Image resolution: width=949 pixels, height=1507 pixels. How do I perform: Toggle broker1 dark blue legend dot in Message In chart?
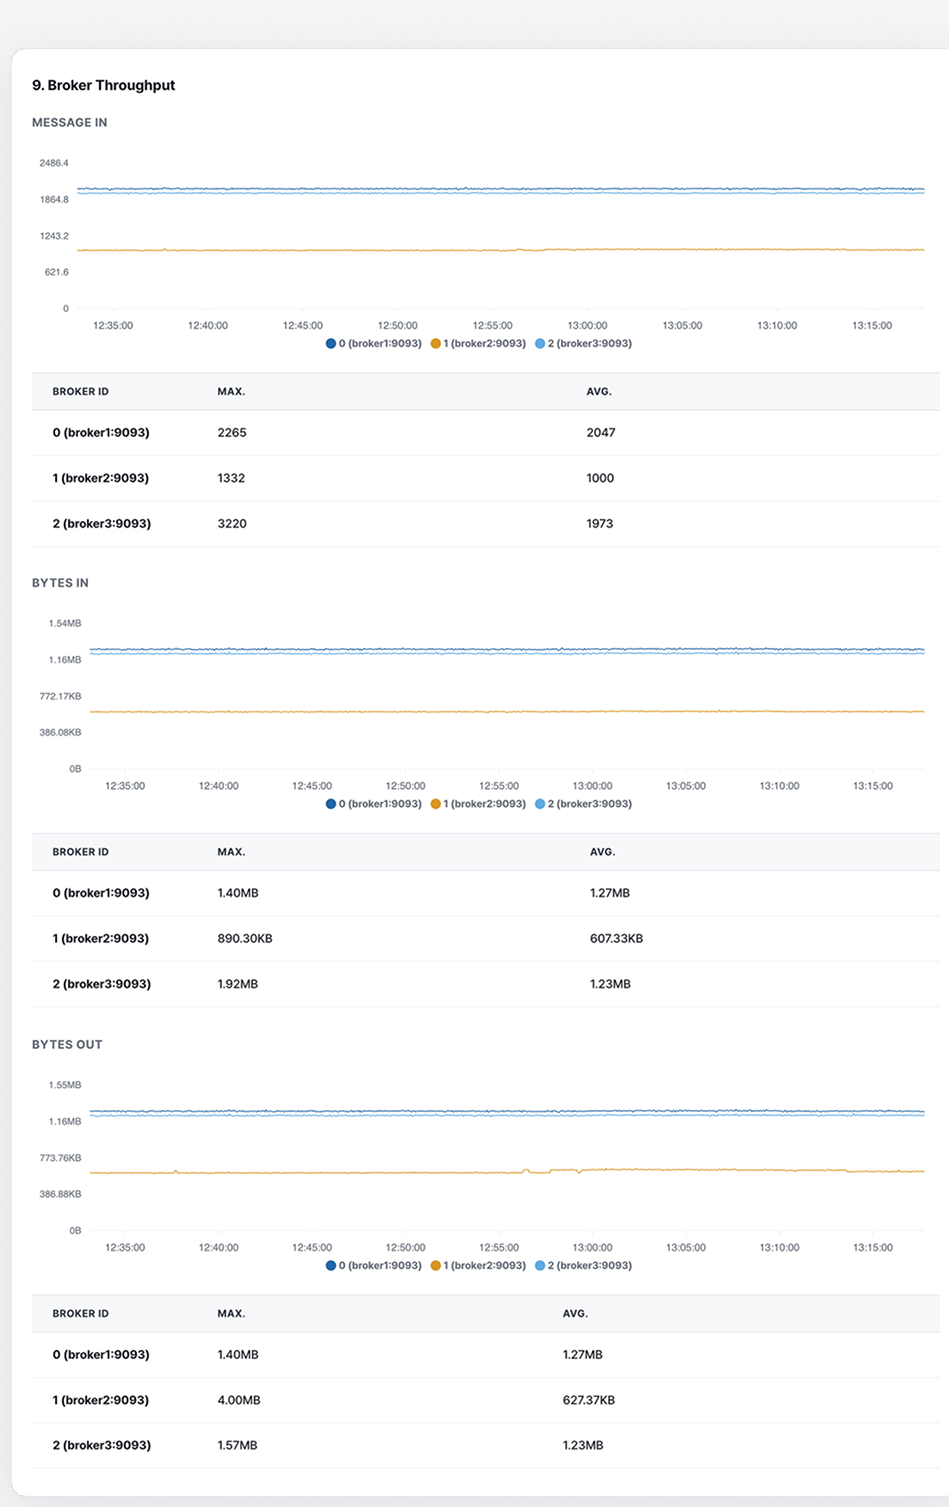331,343
